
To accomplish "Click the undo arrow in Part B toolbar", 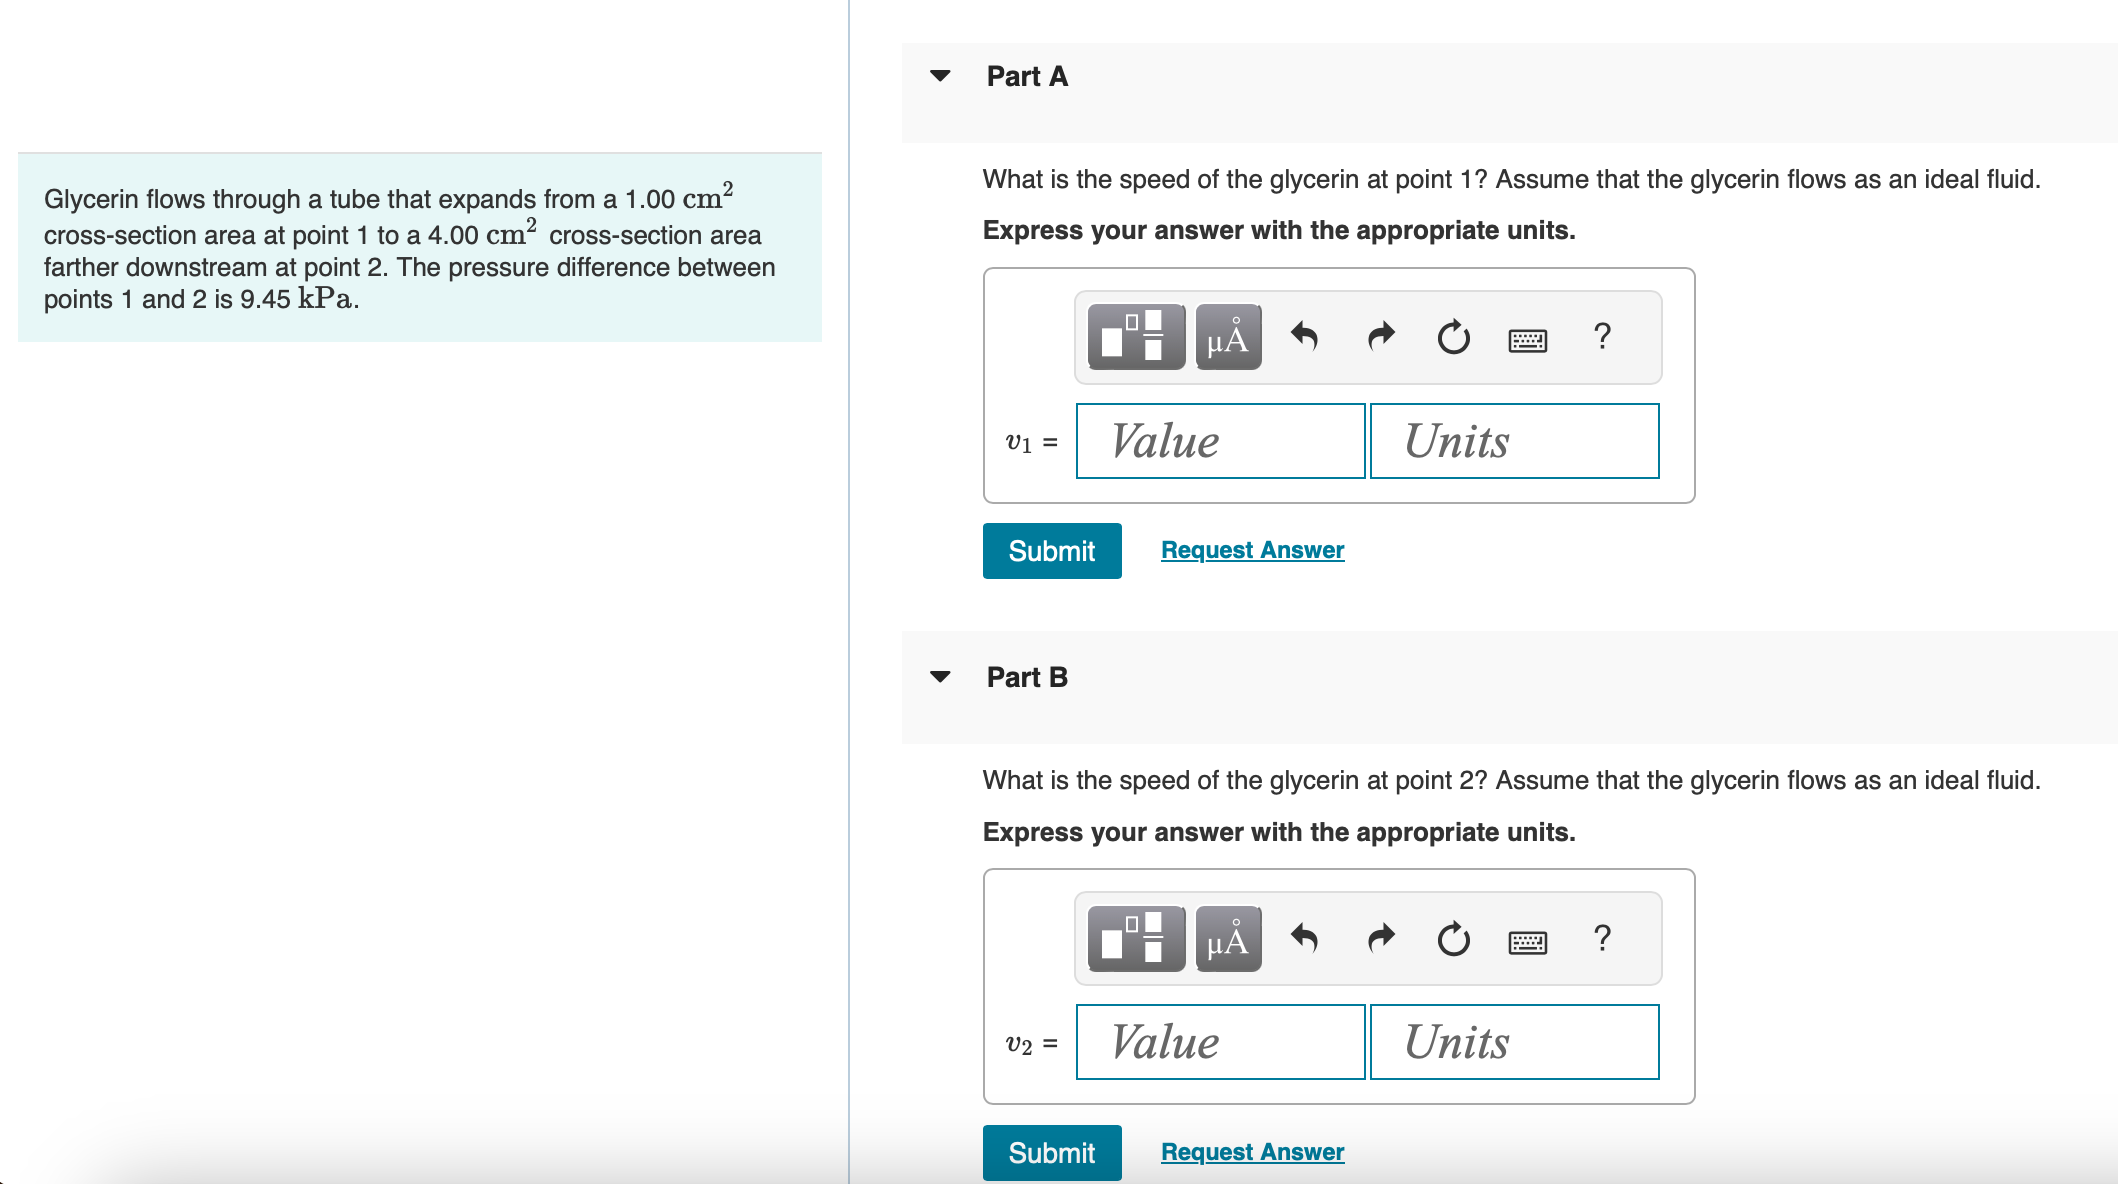I will point(1304,939).
